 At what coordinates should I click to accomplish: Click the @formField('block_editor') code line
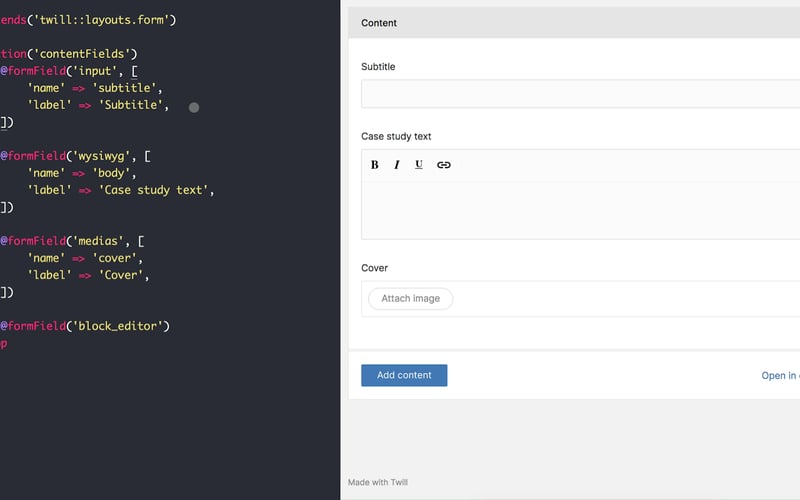(85, 326)
